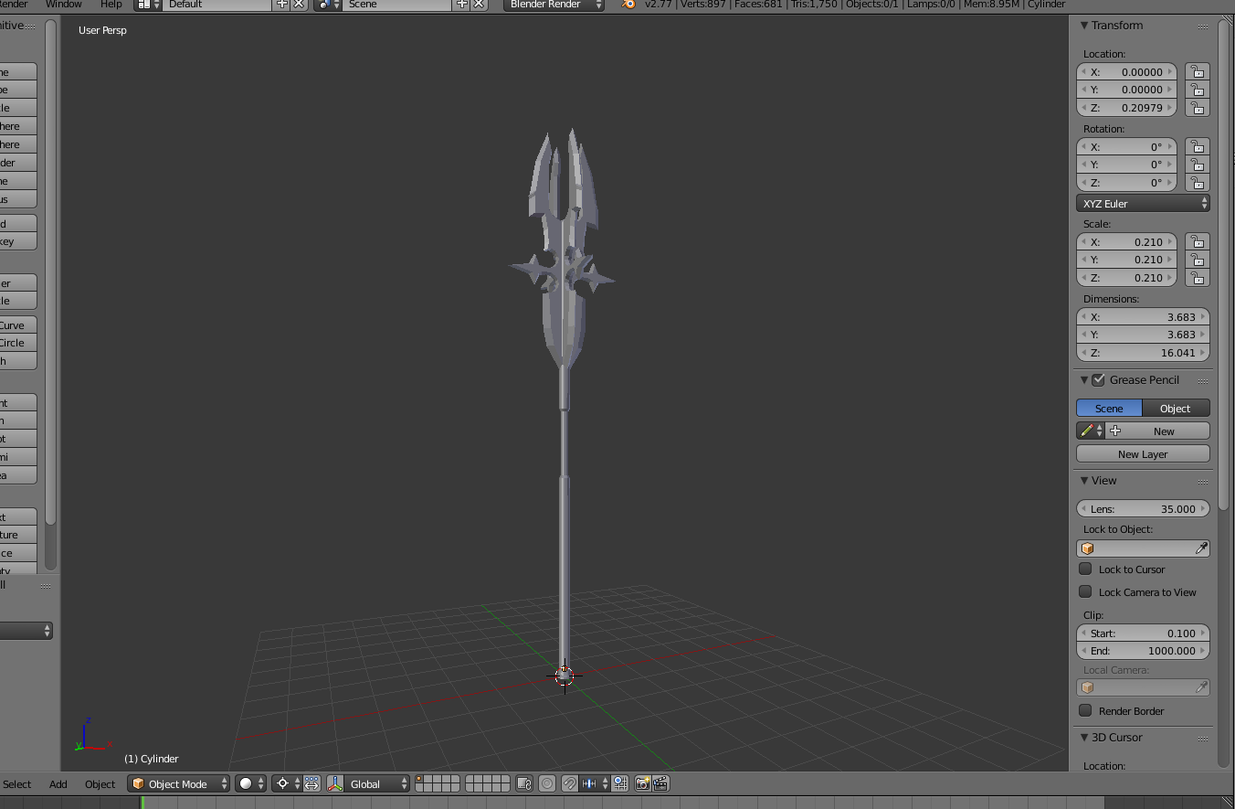
Task: Click the properties panel vertical scrollbar
Action: 1224,265
